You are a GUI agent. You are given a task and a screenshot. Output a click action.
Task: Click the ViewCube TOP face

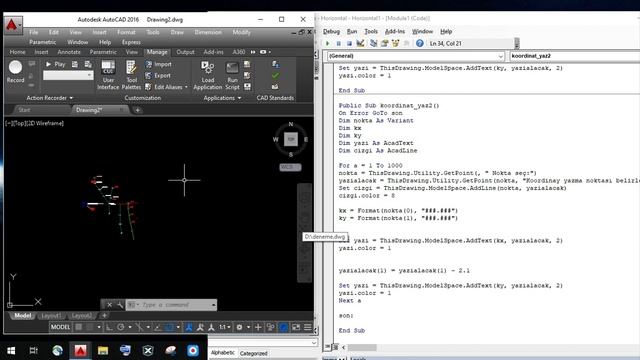(291, 139)
